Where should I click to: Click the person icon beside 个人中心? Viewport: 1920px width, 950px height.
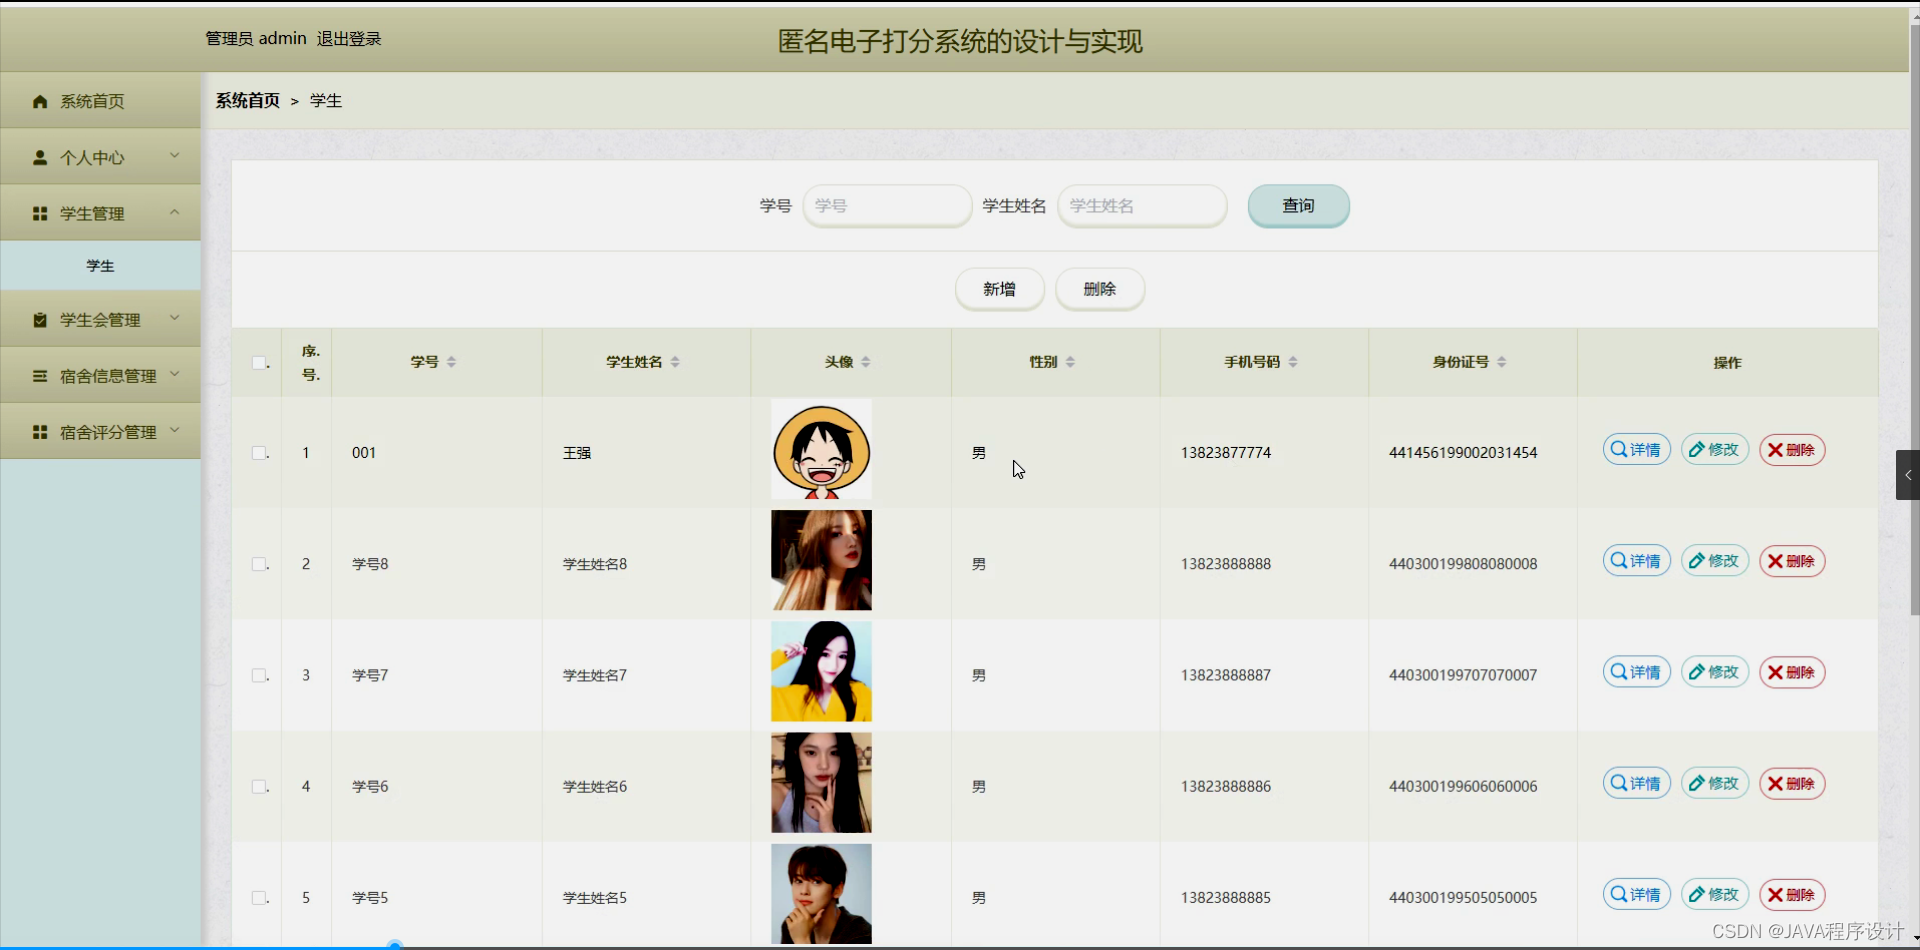pos(40,157)
